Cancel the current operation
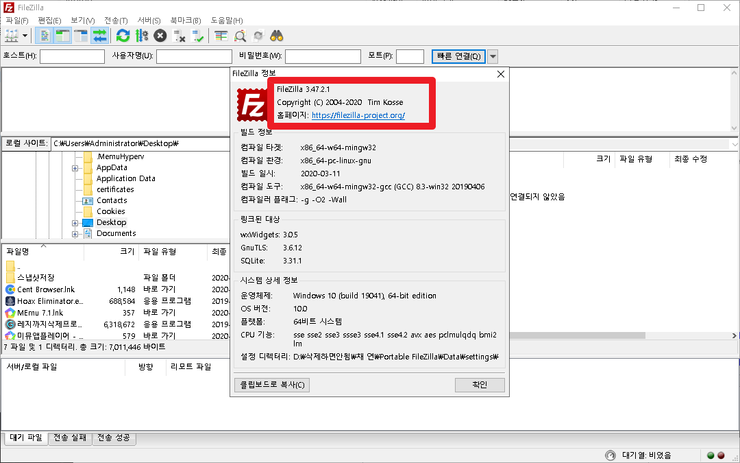This screenshot has width=740, height=463. click(160, 36)
